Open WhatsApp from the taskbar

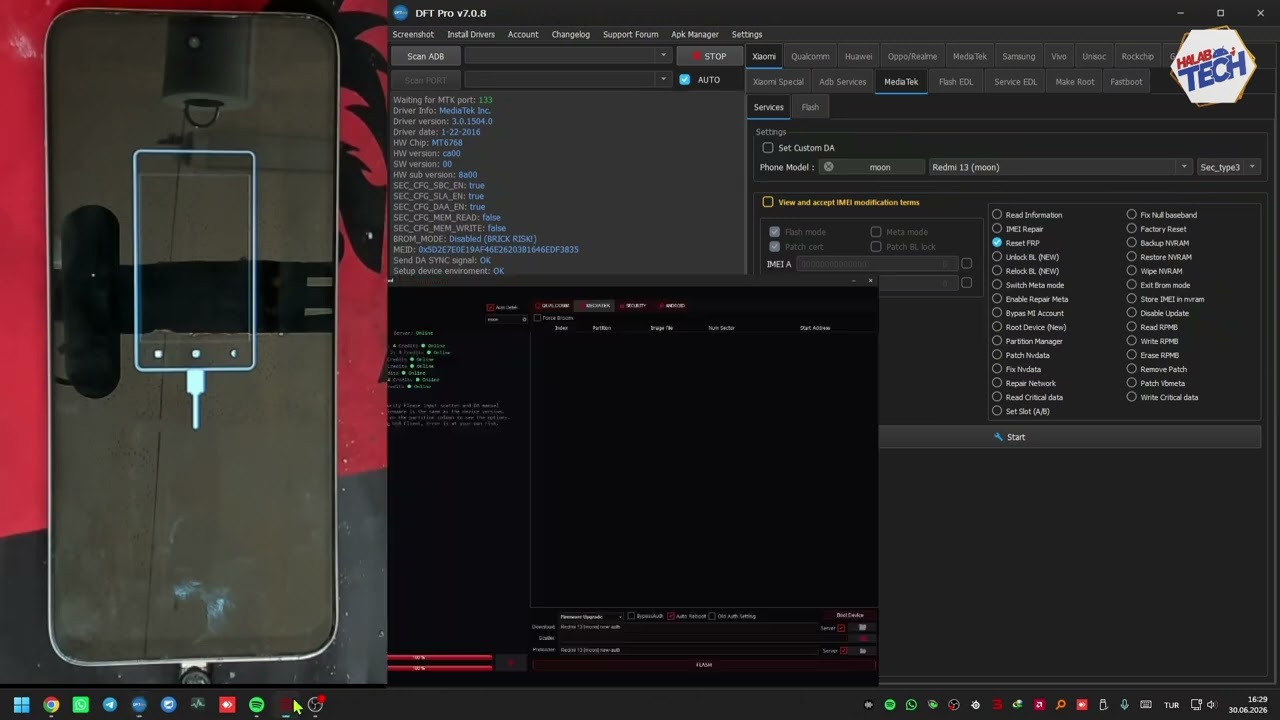click(80, 705)
